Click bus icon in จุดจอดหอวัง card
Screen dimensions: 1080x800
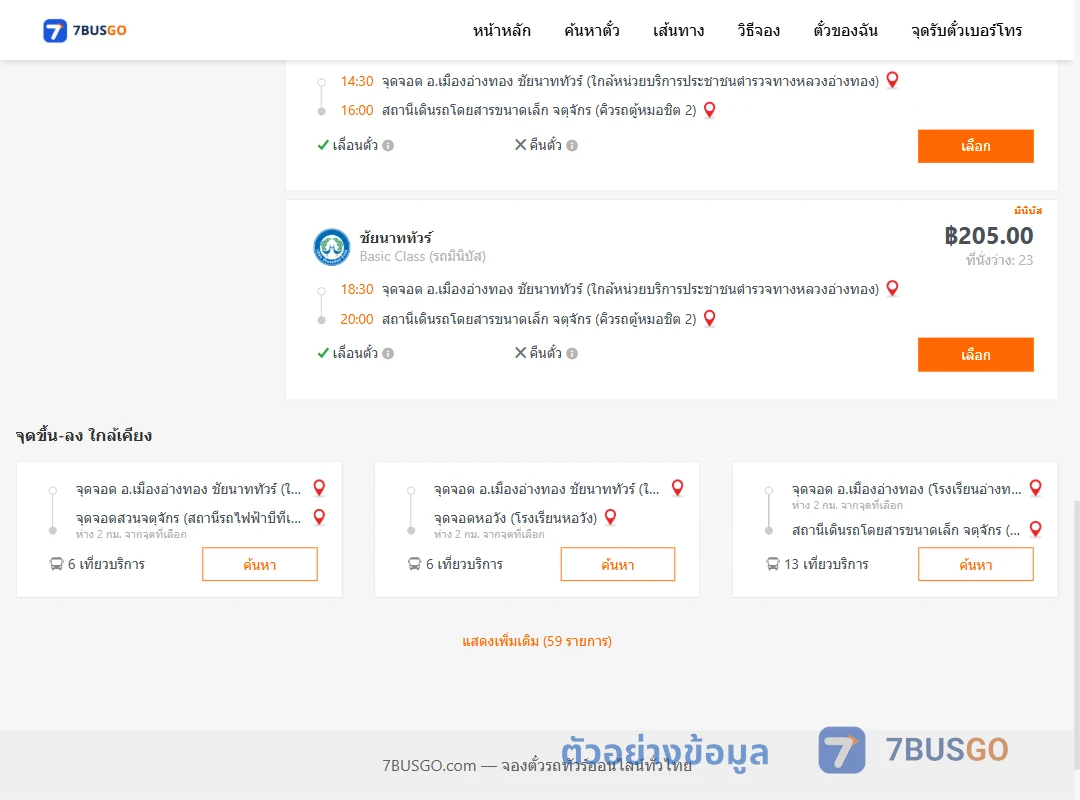click(x=415, y=564)
